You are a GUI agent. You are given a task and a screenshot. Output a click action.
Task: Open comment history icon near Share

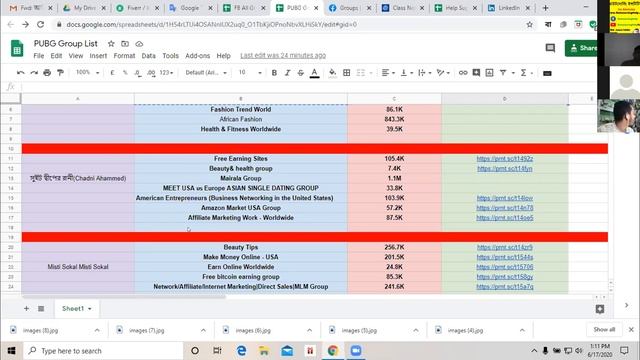click(550, 48)
